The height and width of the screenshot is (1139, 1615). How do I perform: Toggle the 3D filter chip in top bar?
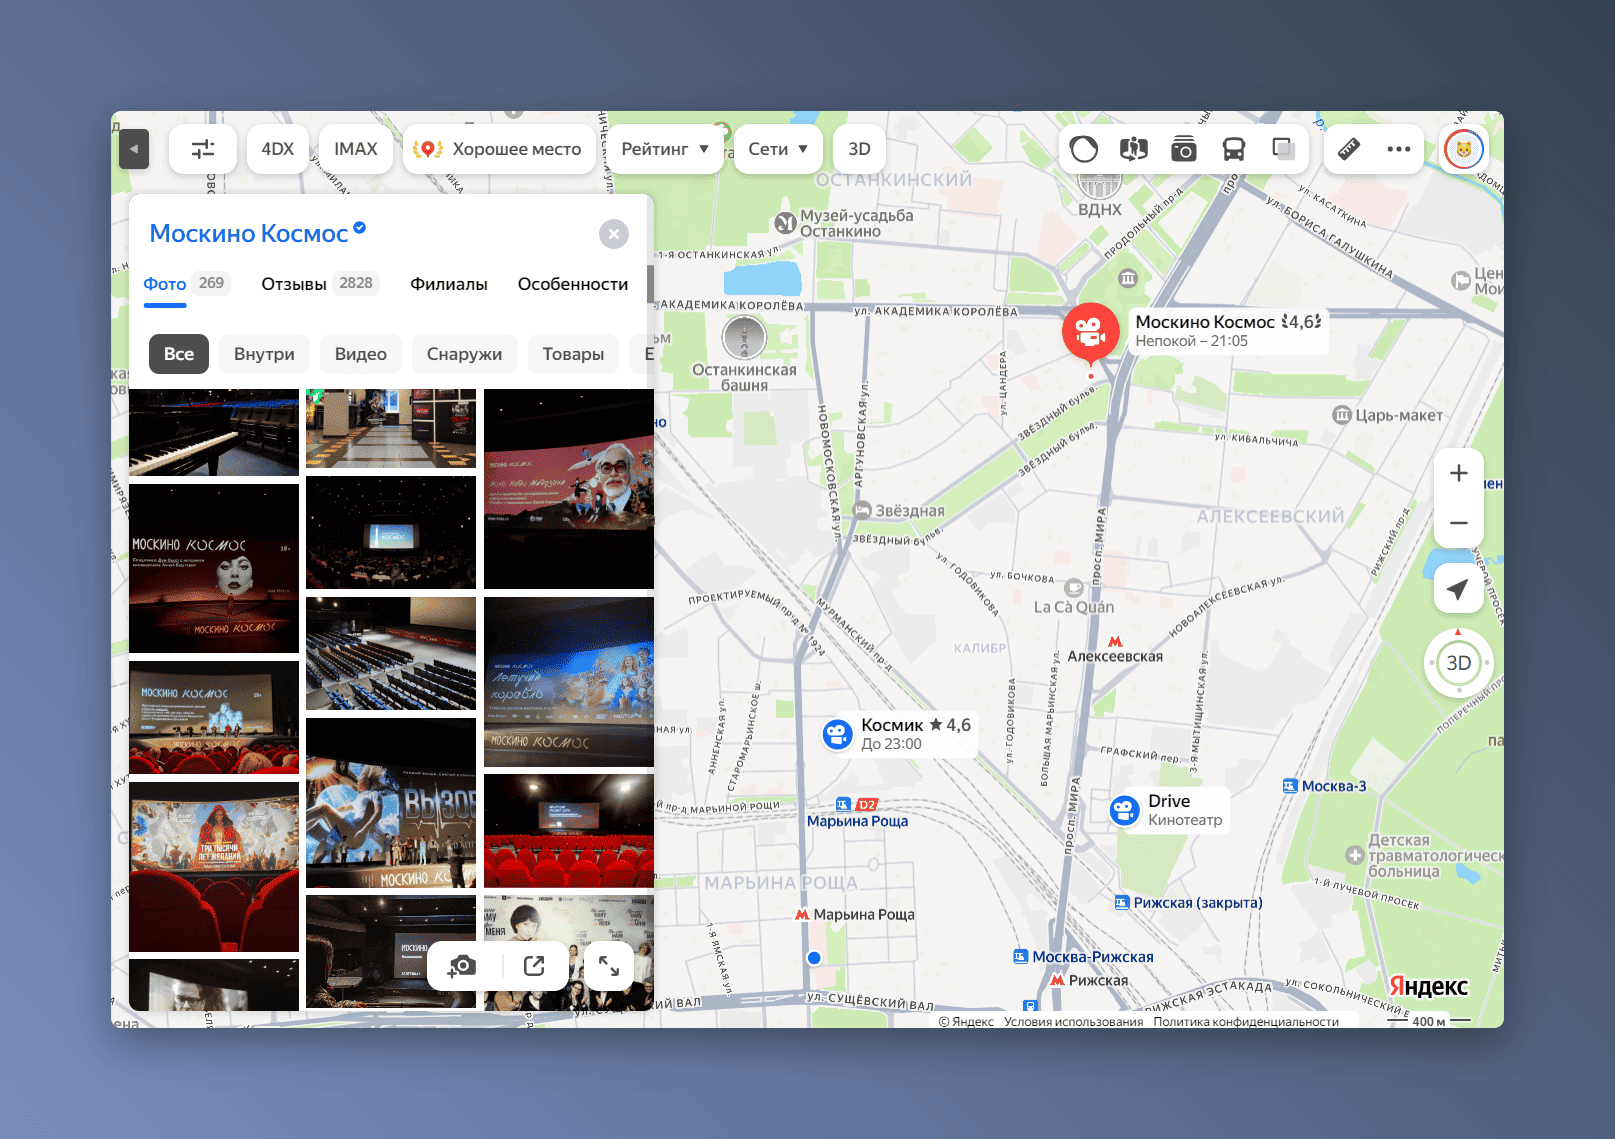point(859,149)
